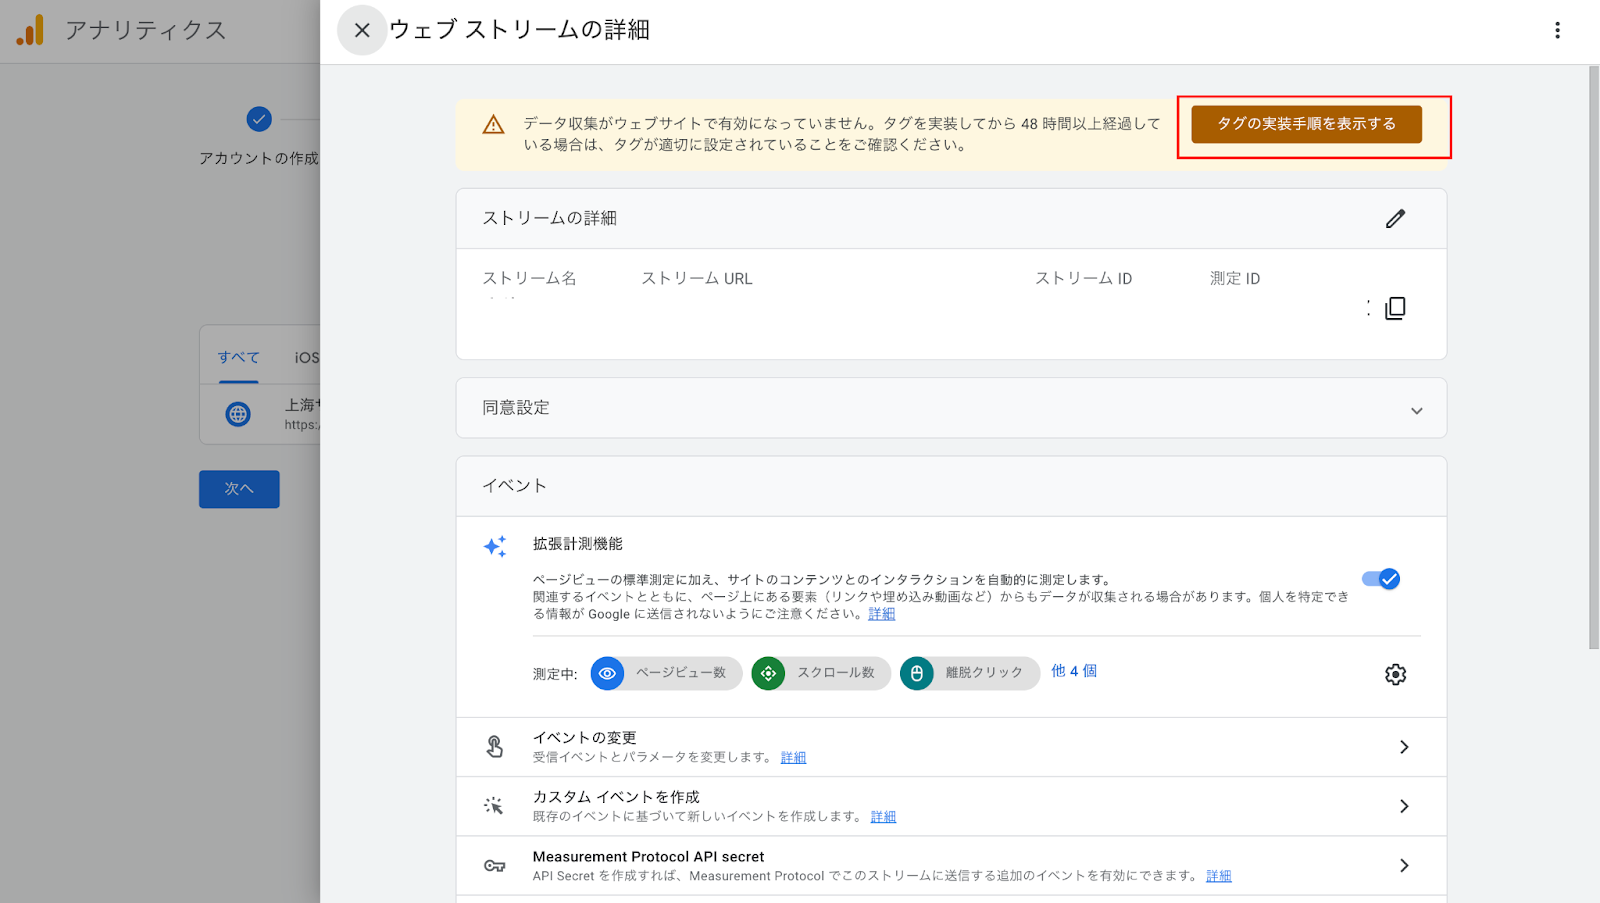Open enhanced measurement gear settings

(1395, 675)
